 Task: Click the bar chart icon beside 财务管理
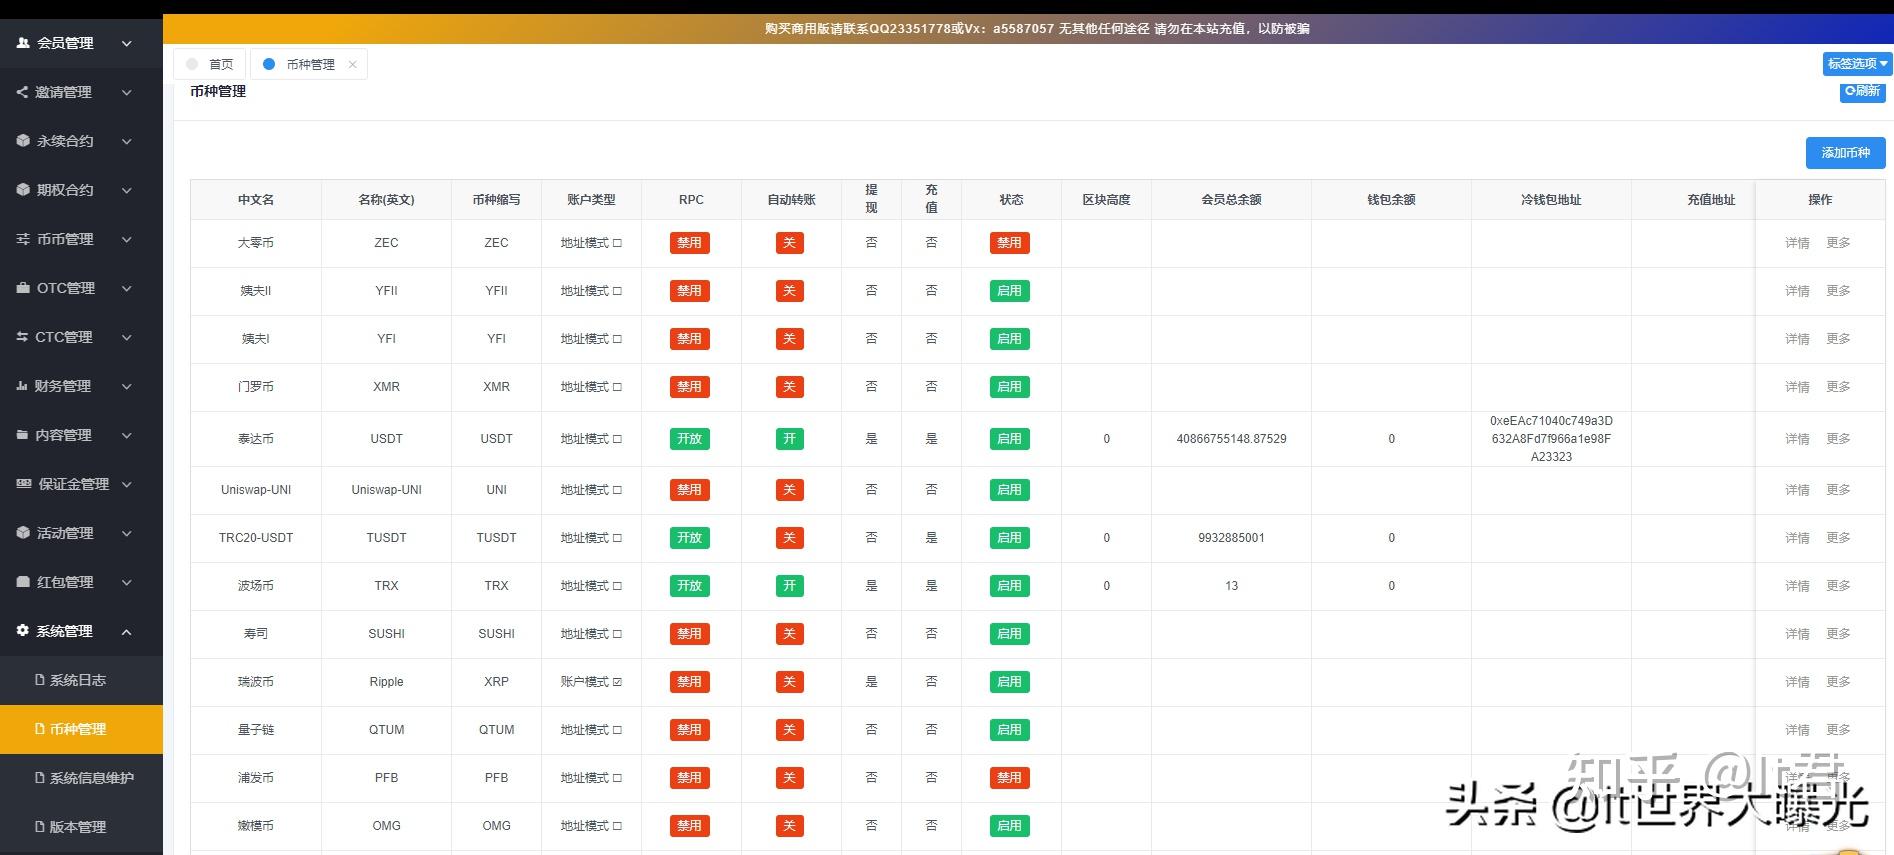(x=22, y=386)
